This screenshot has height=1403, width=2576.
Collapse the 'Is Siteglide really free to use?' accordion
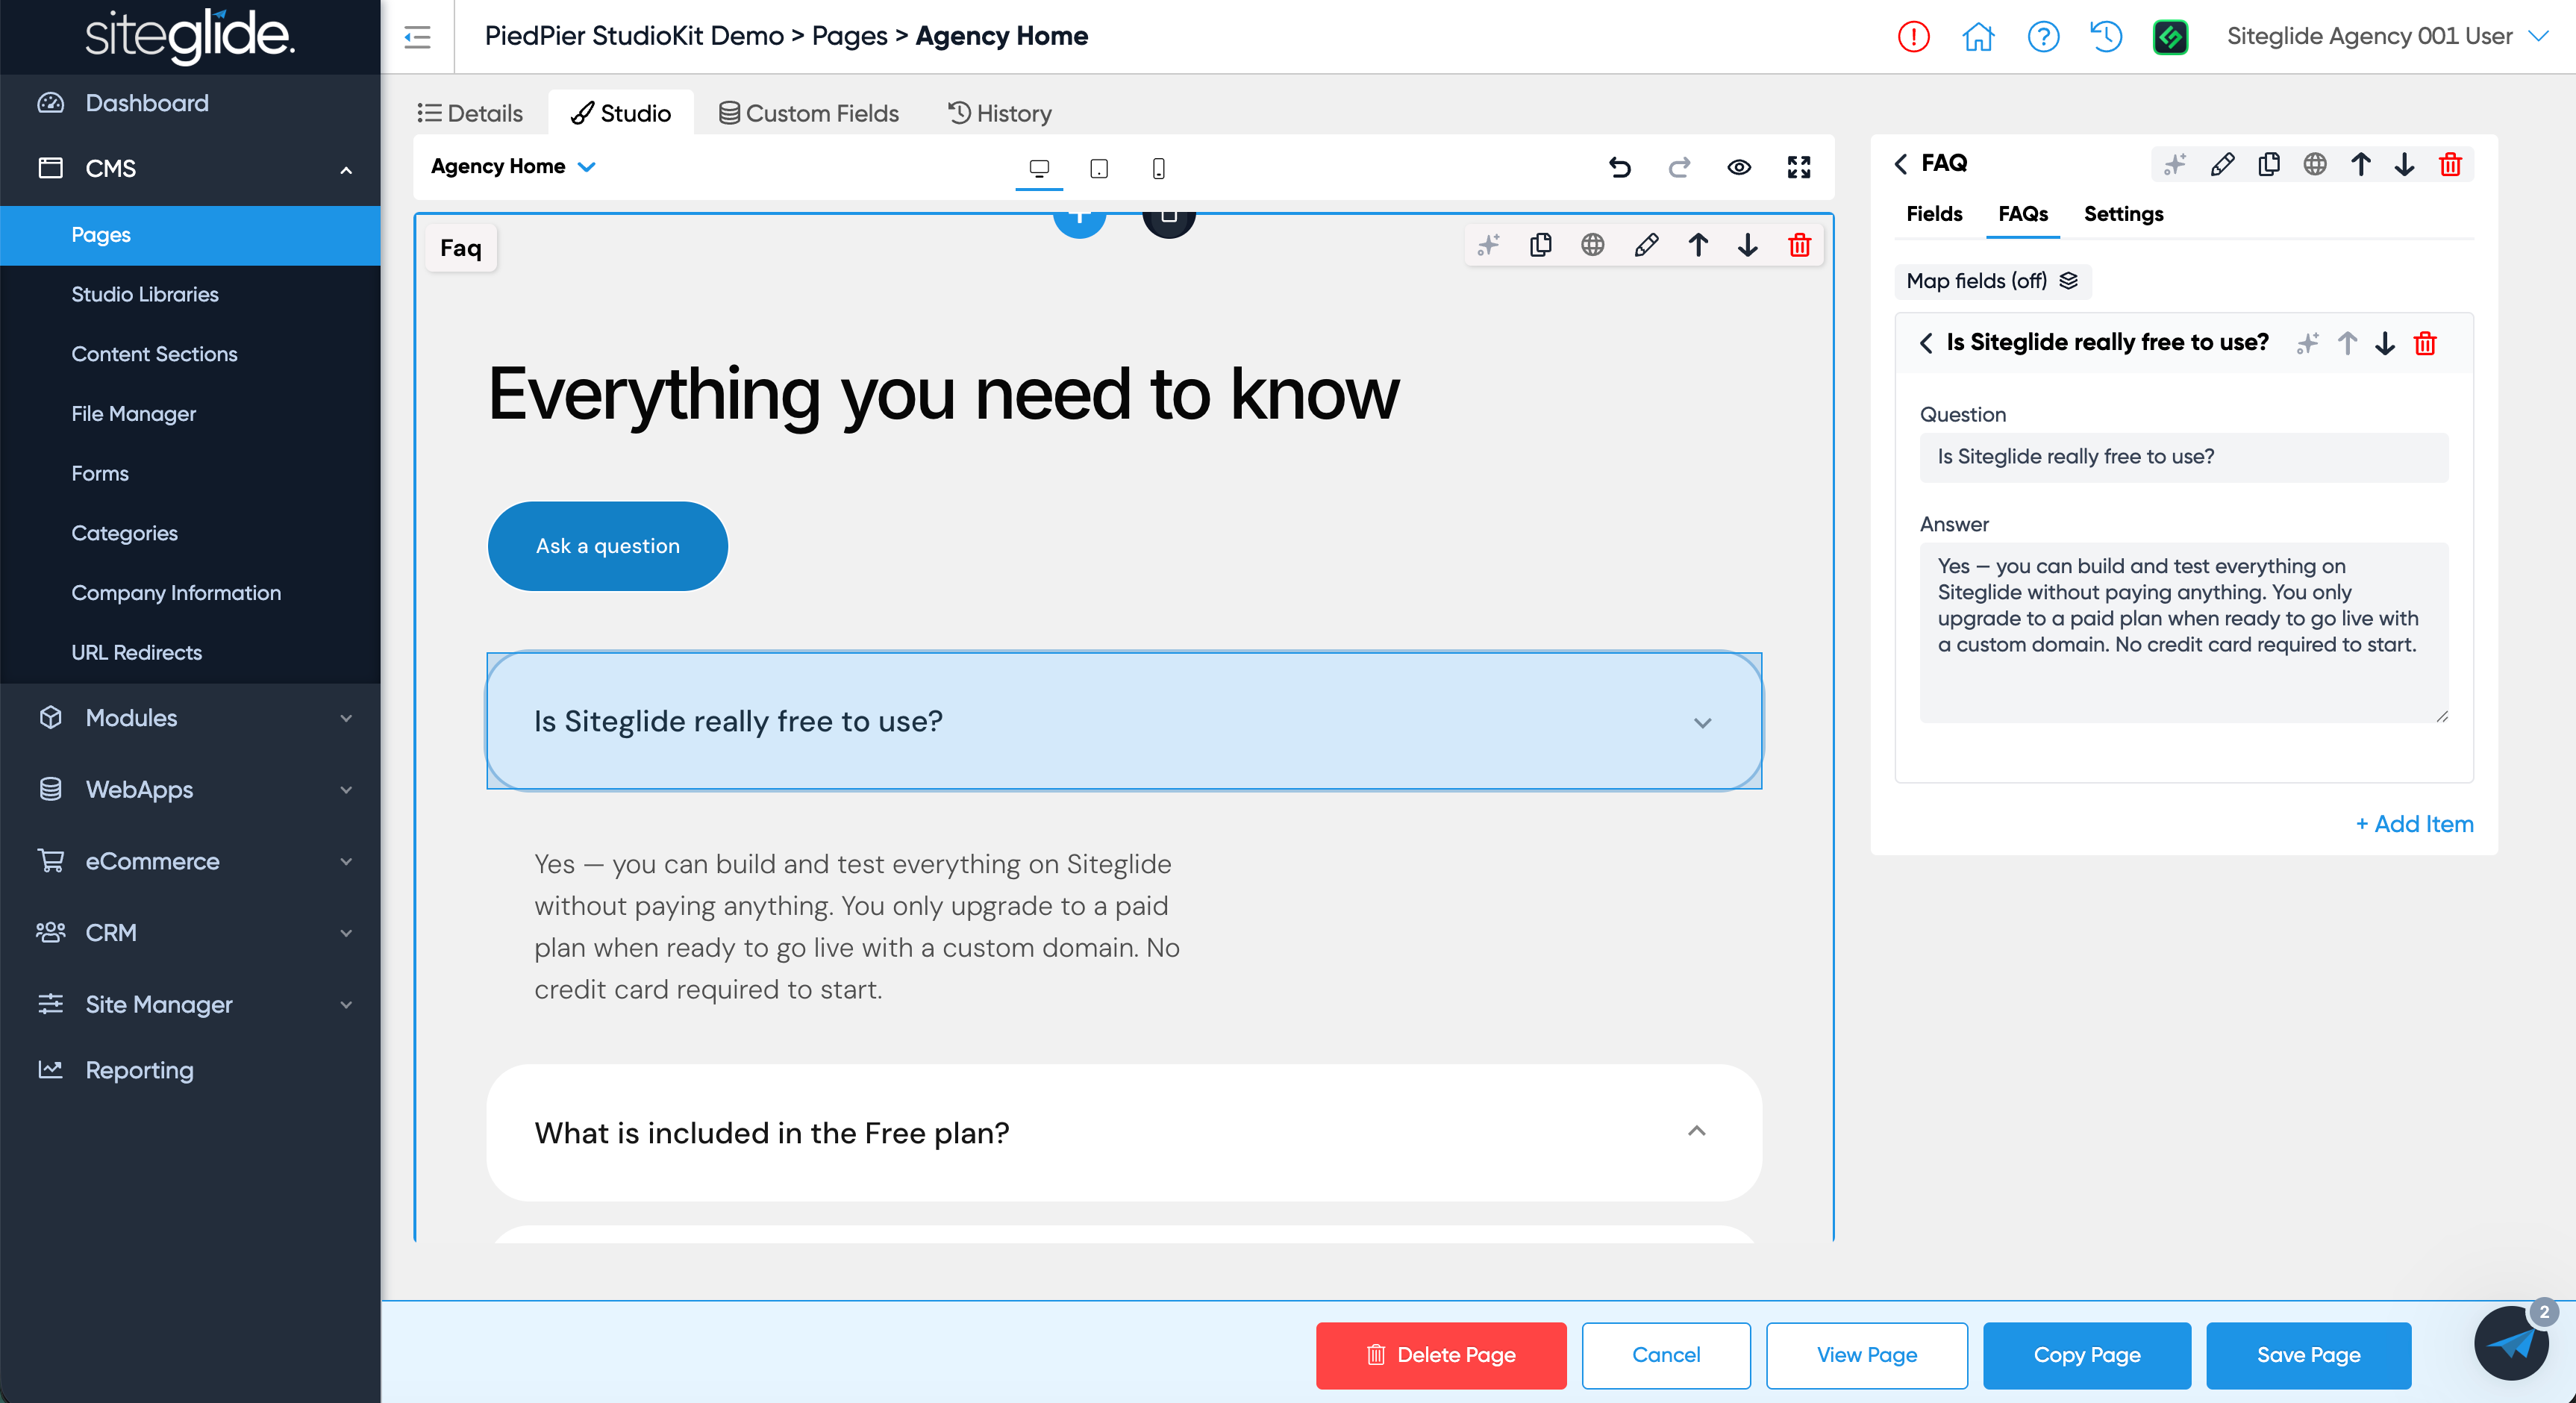(x=1124, y=721)
